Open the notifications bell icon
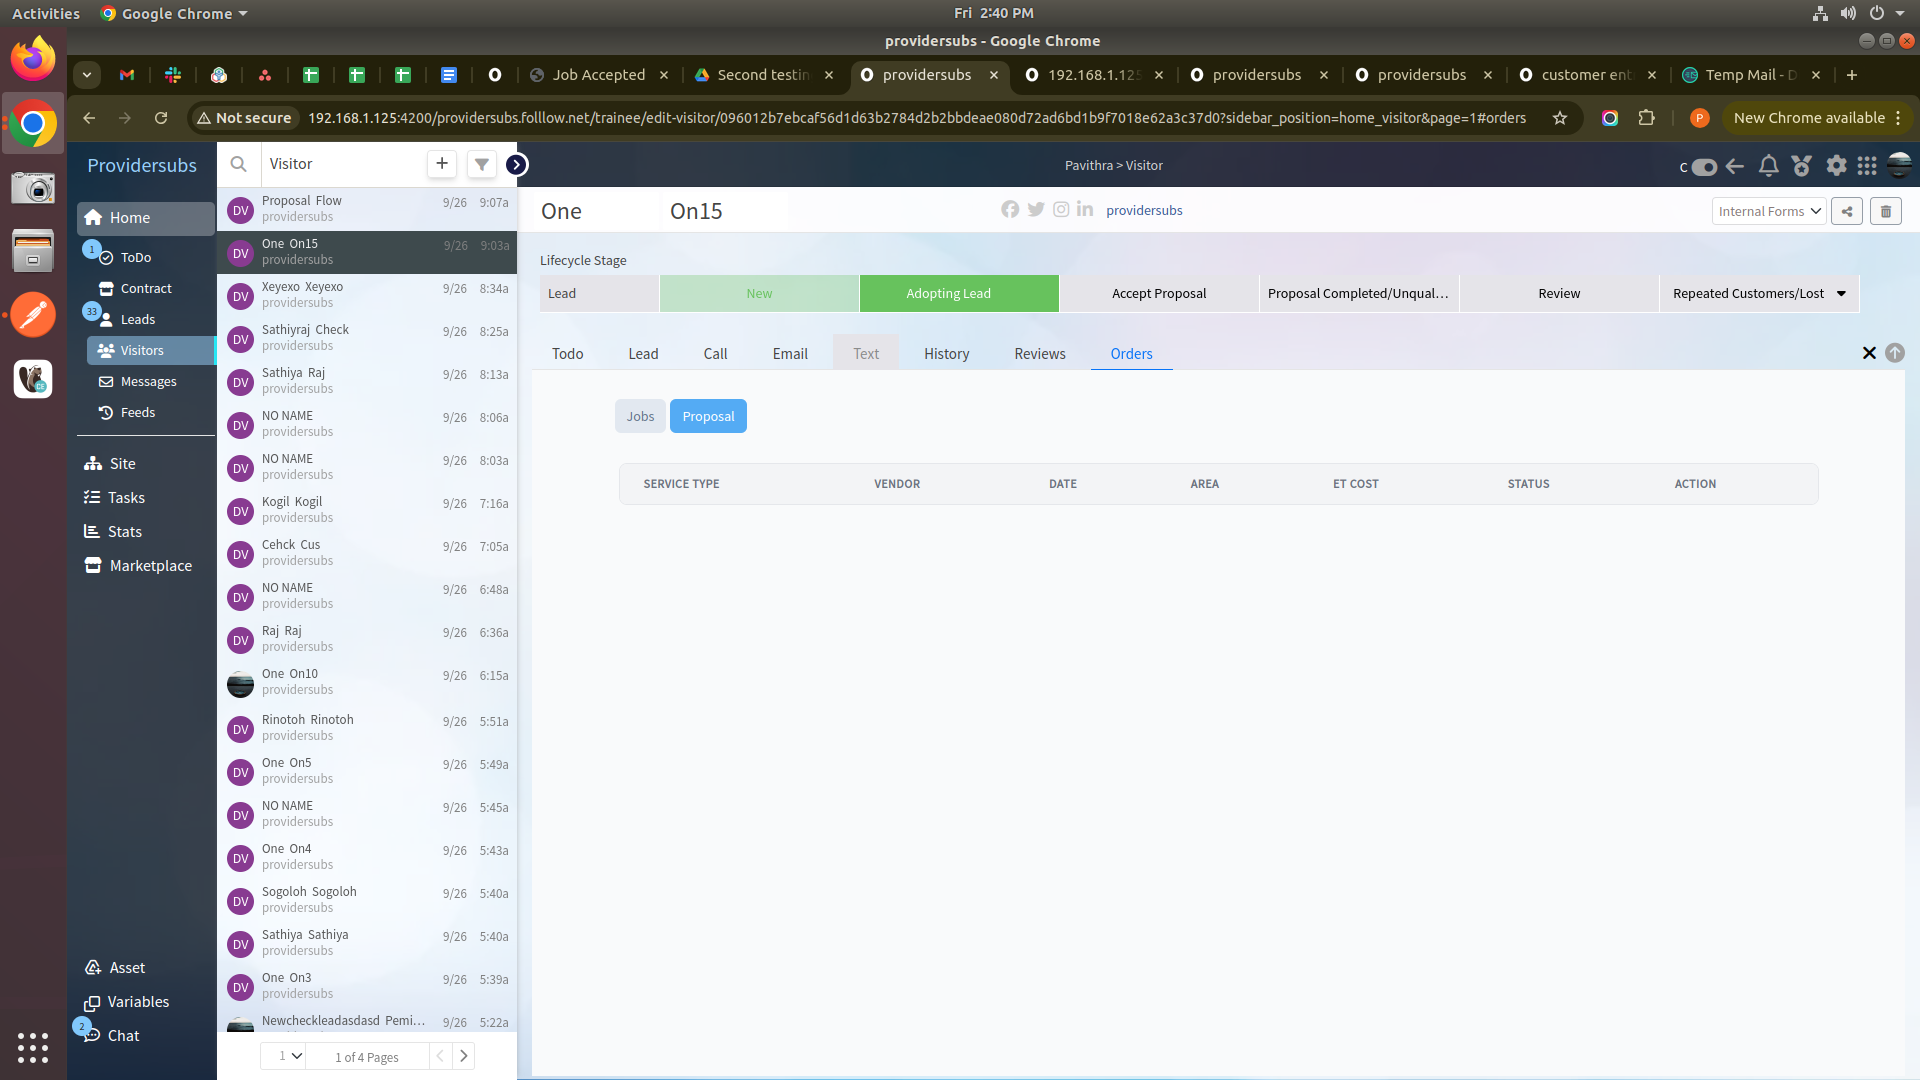This screenshot has width=1920, height=1080. click(x=1768, y=166)
